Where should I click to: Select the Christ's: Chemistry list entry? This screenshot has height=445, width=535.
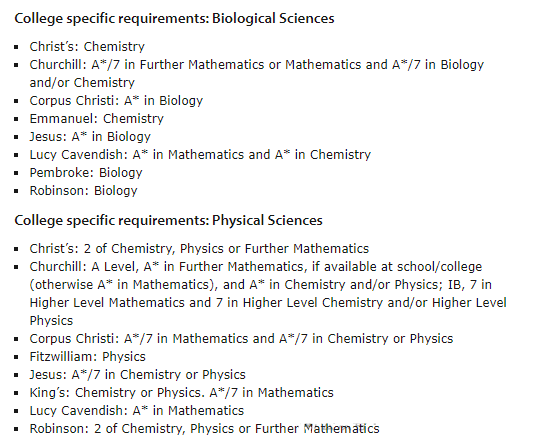point(87,47)
